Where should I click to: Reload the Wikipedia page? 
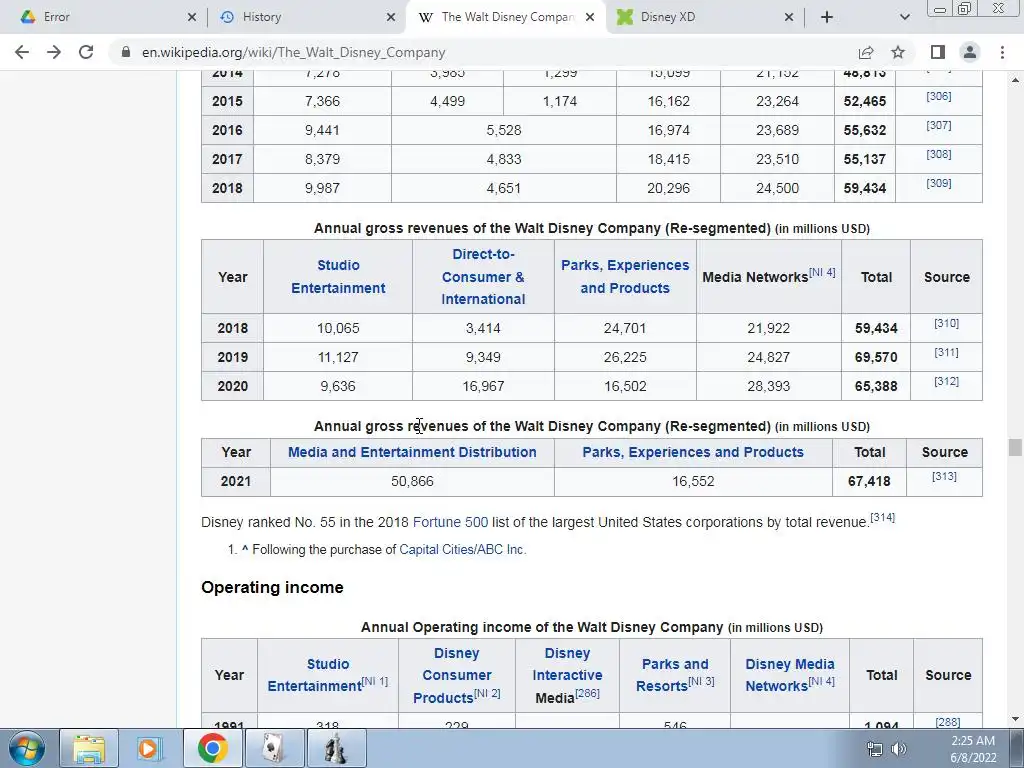pos(86,52)
